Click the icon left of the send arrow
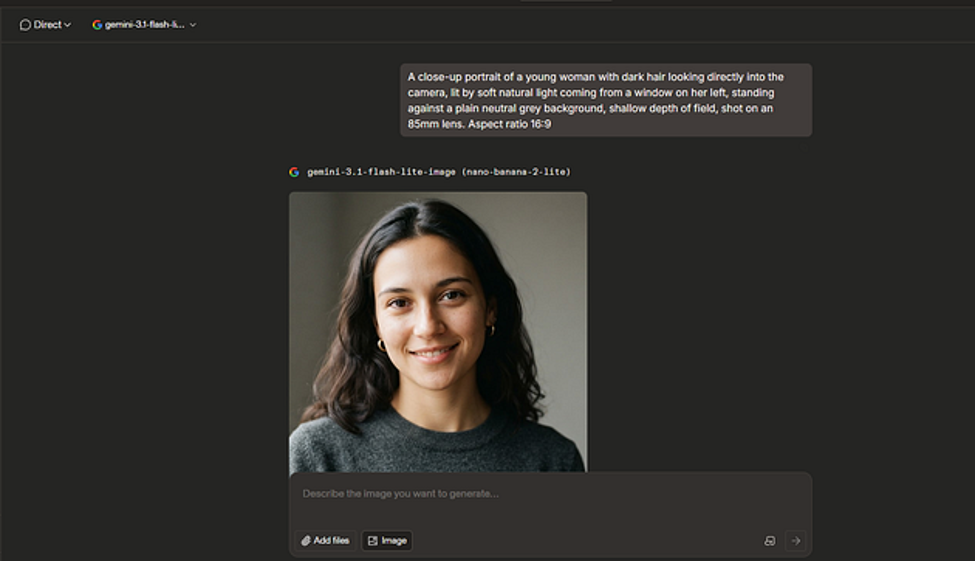This screenshot has height=561, width=975. tap(770, 540)
